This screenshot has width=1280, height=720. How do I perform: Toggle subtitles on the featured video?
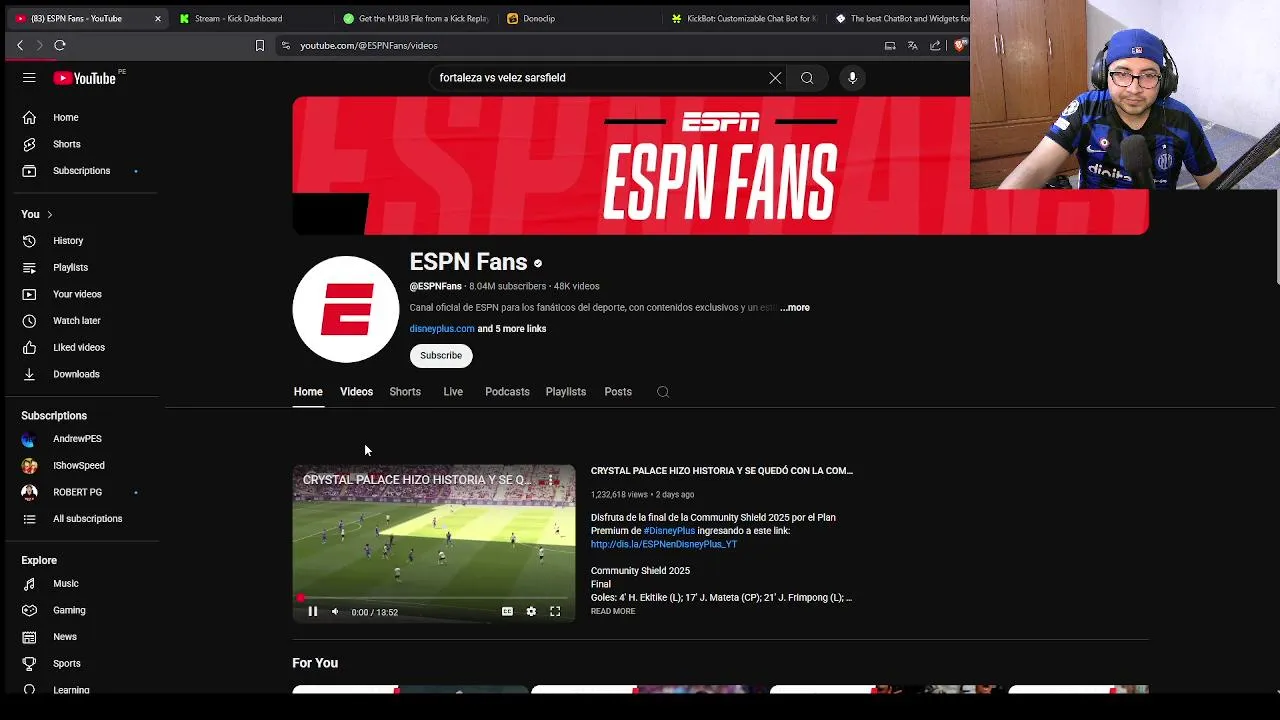[507, 612]
